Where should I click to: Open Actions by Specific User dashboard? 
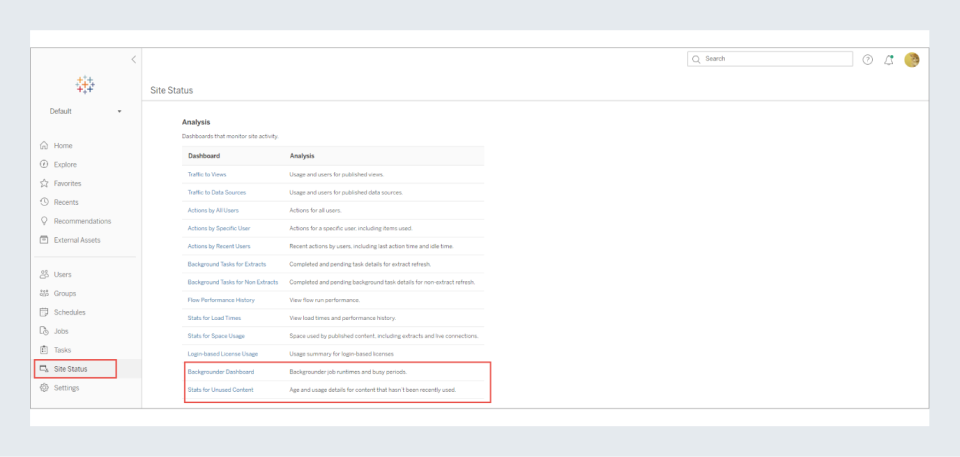219,228
